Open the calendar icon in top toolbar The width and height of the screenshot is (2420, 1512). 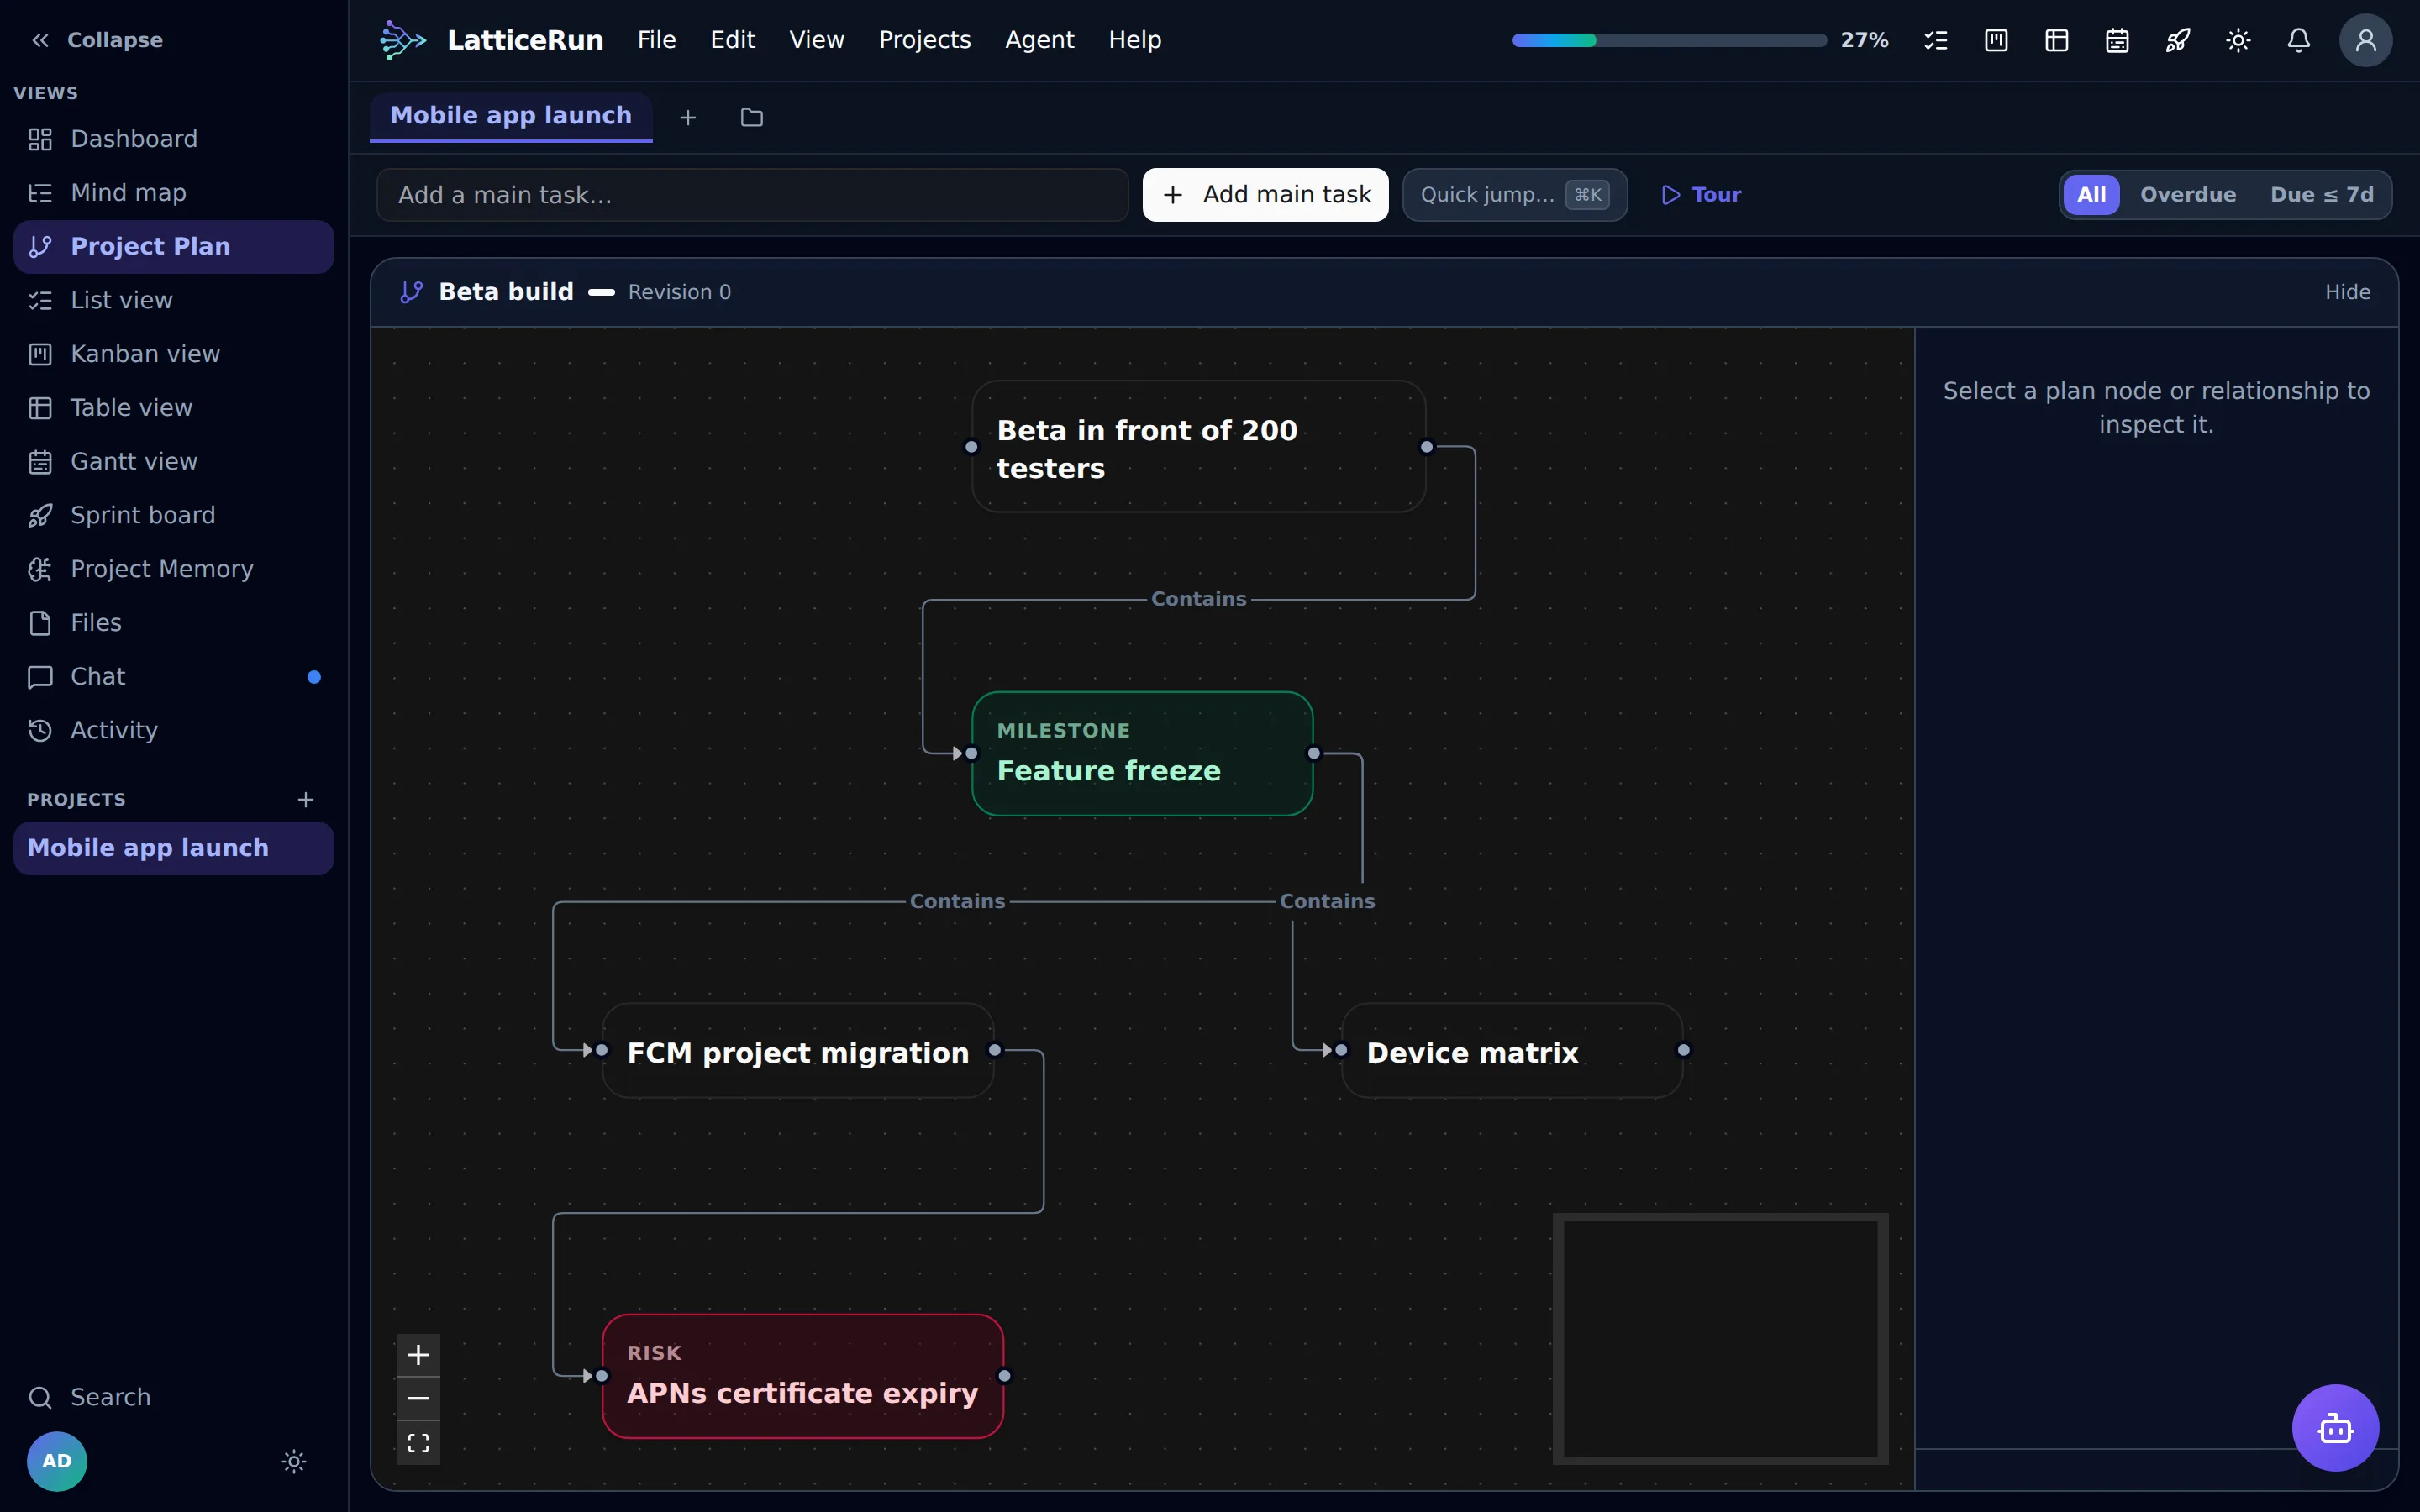[x=2117, y=40]
